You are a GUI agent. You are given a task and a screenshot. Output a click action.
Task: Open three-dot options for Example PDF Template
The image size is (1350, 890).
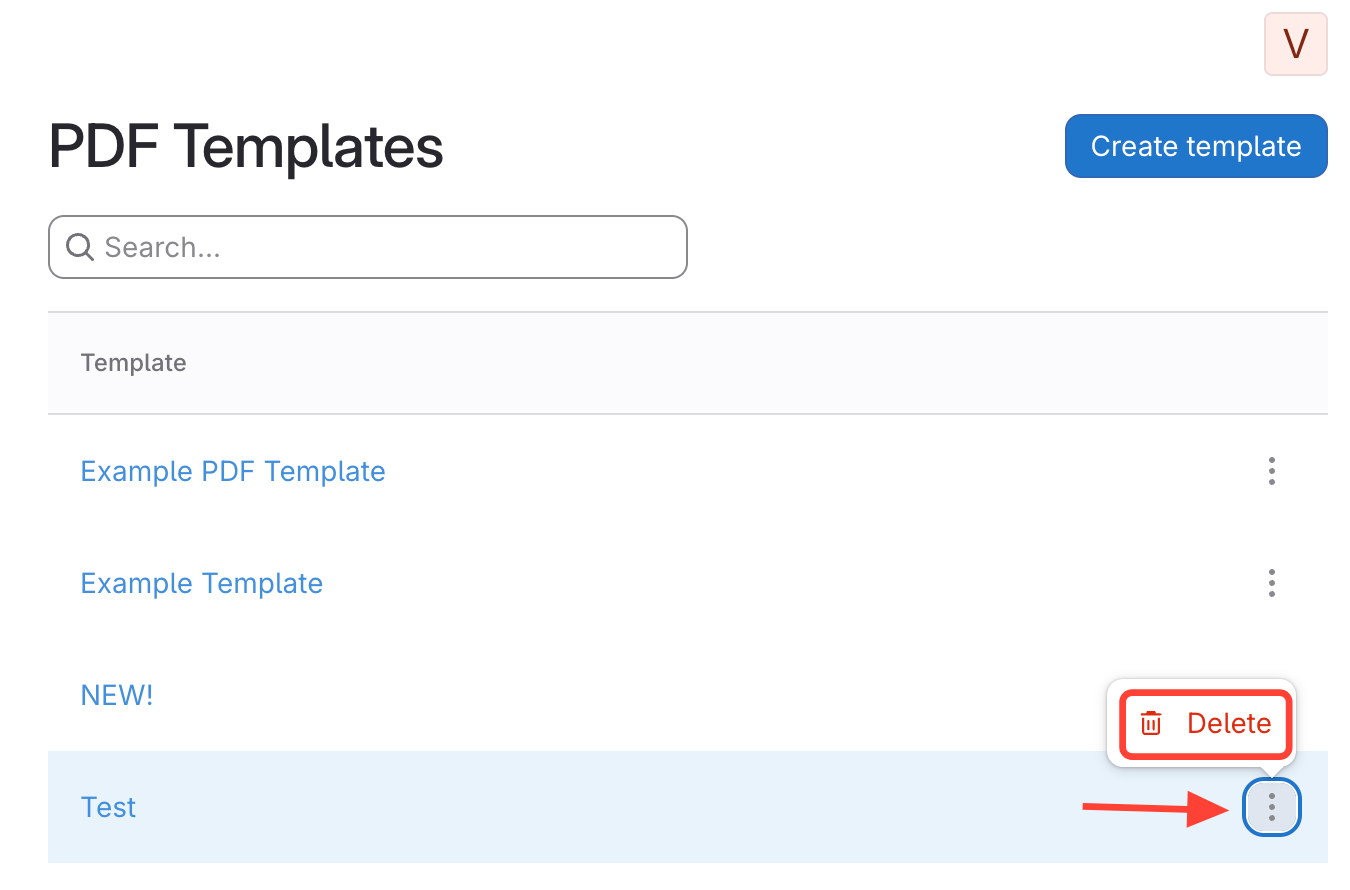pyautogui.click(x=1271, y=471)
